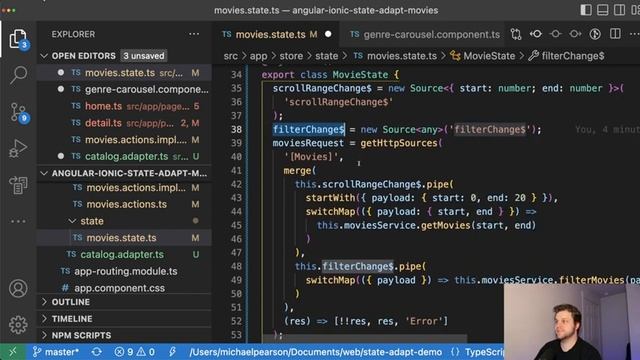
Task: Open the Search view in activity bar
Action: pyautogui.click(x=18, y=75)
